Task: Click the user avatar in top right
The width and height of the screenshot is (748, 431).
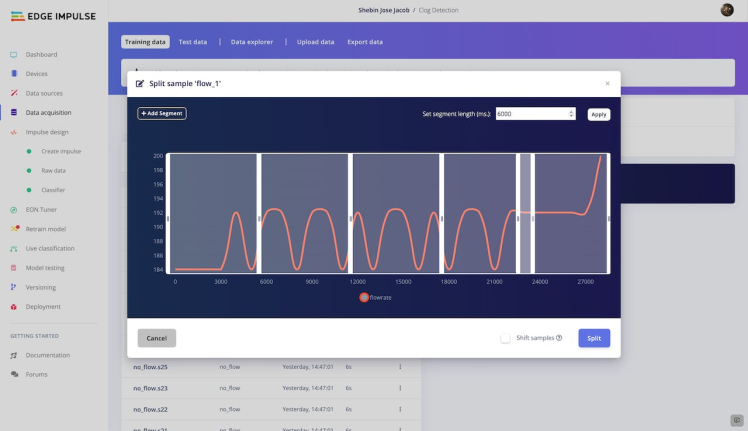Action: point(727,10)
